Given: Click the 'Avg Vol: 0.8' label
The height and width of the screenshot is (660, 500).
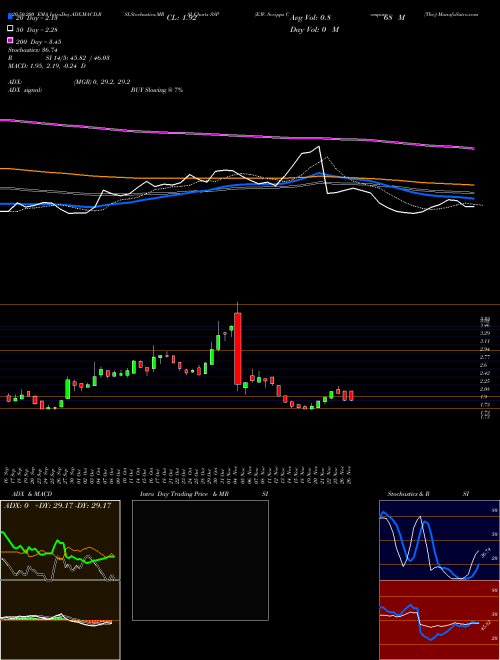Looking at the screenshot, I should 310,18.
